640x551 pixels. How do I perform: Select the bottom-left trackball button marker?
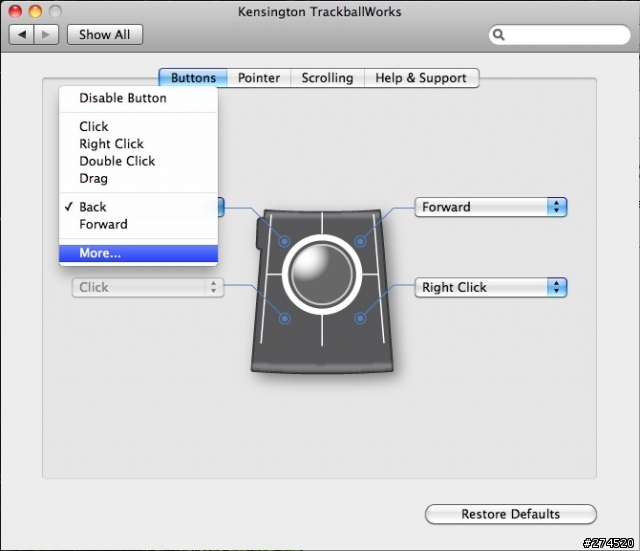coord(284,318)
